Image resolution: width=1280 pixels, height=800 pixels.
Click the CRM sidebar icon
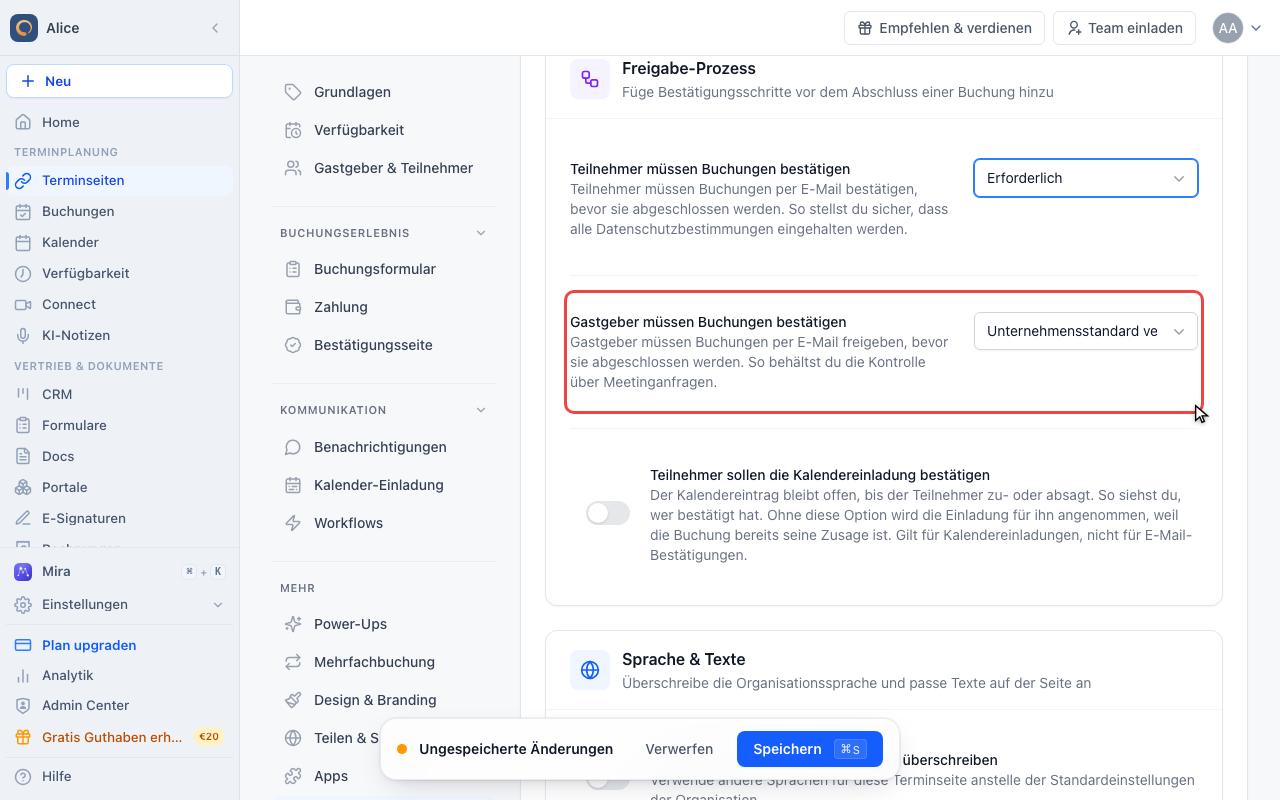23,394
